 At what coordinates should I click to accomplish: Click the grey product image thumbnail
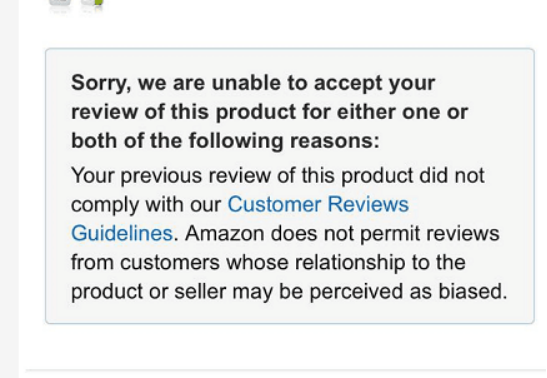[x=60, y=4]
